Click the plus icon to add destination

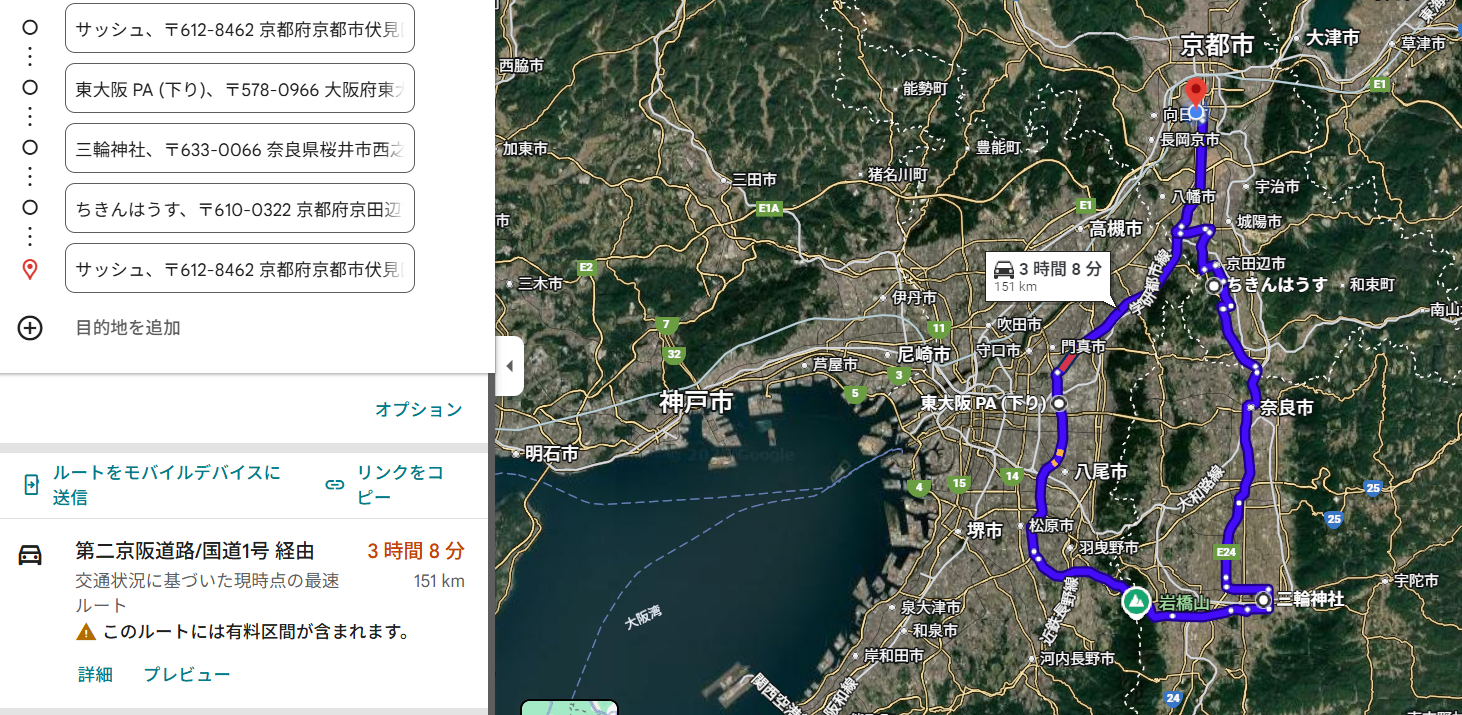pyautogui.click(x=30, y=328)
